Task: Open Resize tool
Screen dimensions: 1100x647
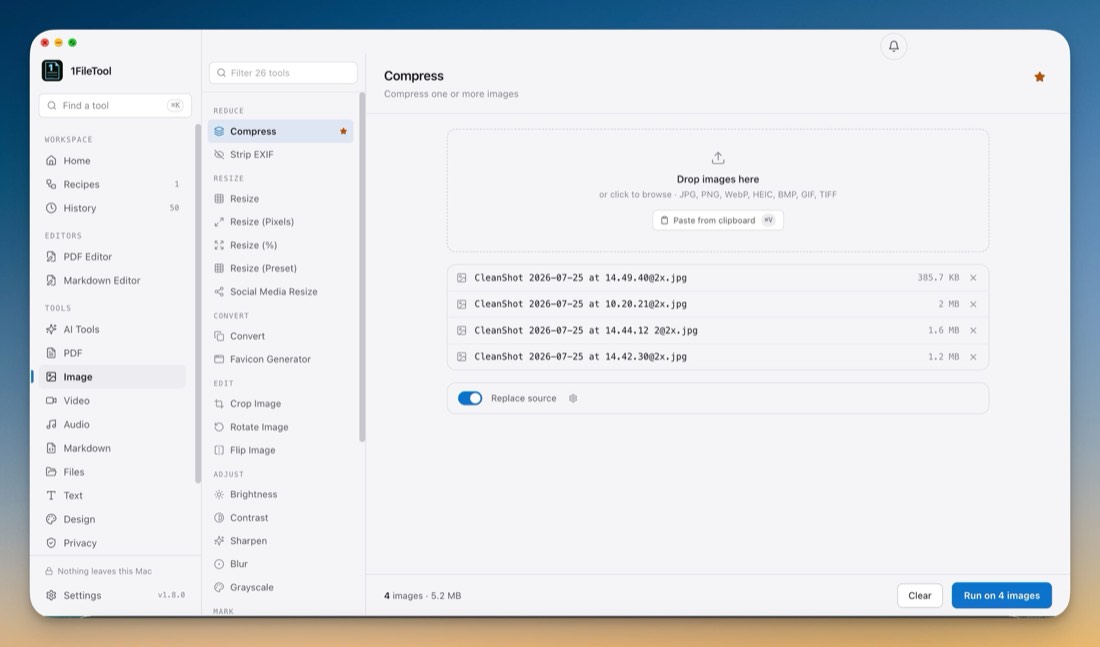Action: [x=281, y=199]
